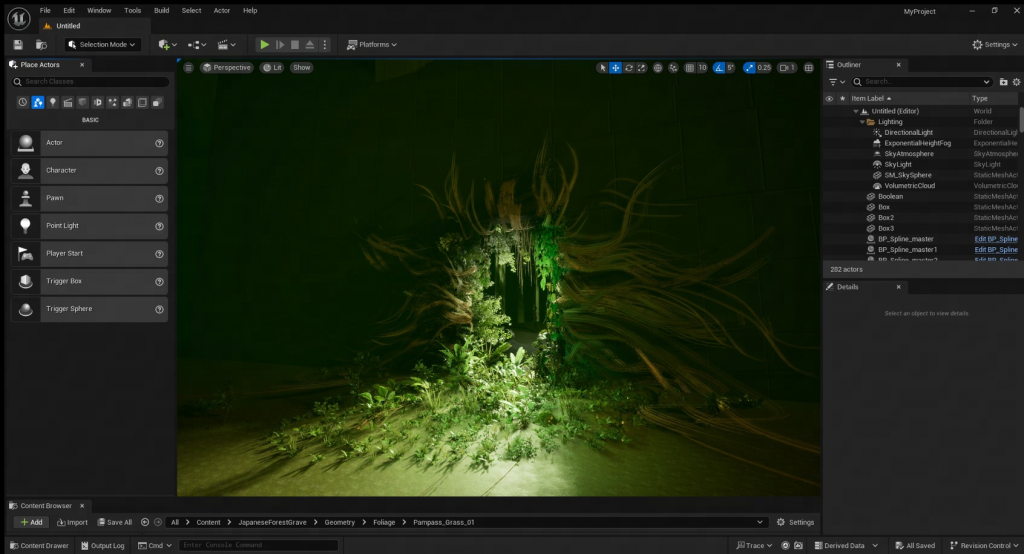Open the Build menu
The image size is (1024, 554).
click(x=161, y=10)
